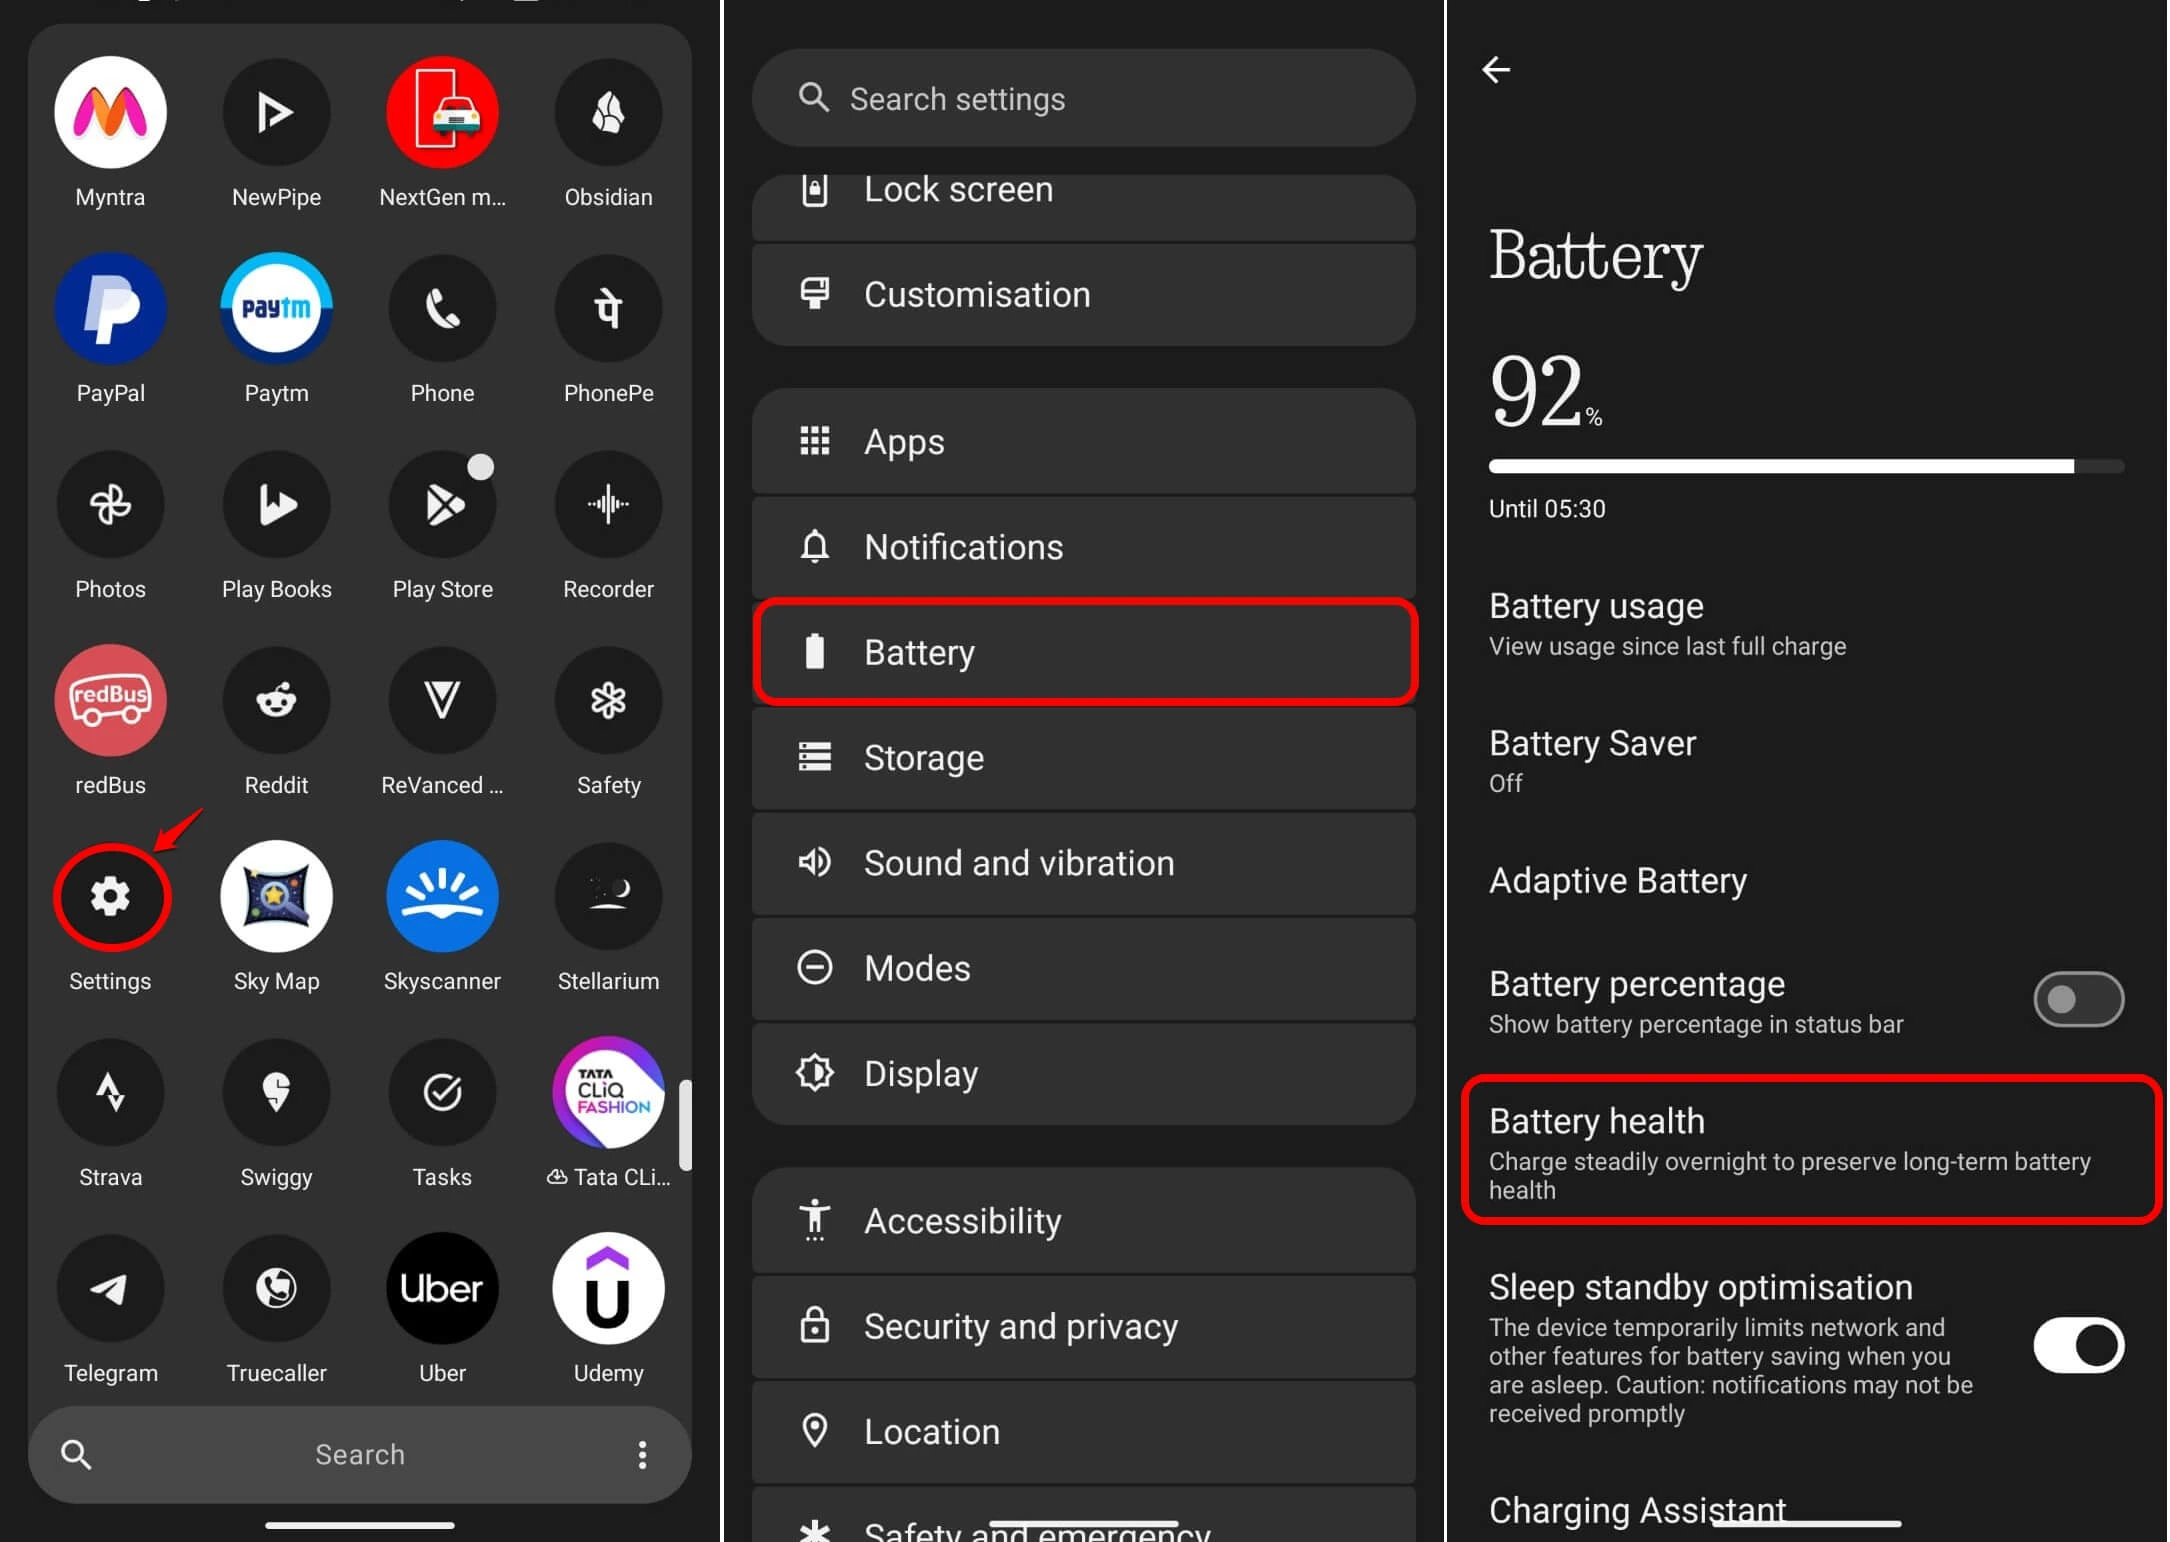Image resolution: width=2170 pixels, height=1542 pixels.
Task: Open the Telegram app
Action: coord(110,1289)
